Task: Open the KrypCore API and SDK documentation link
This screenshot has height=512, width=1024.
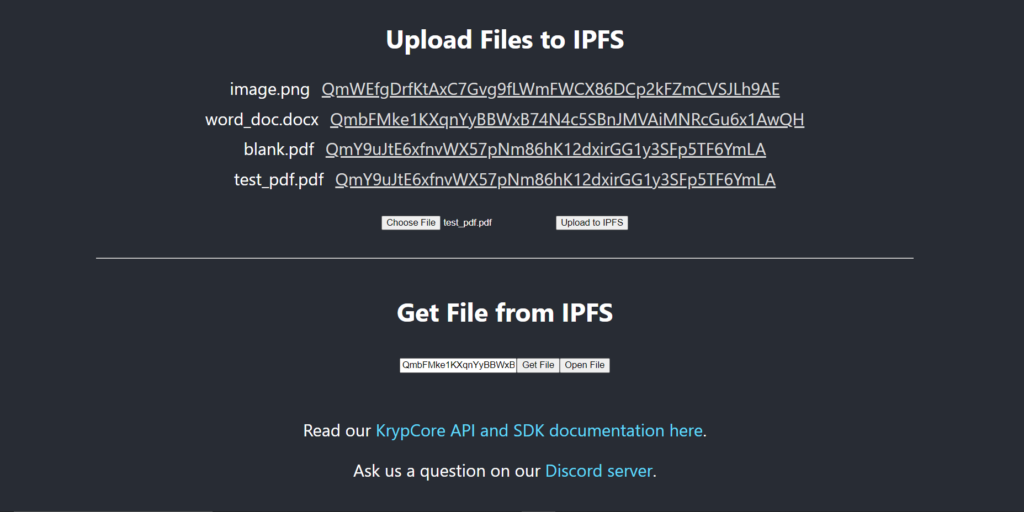Action: 539,431
